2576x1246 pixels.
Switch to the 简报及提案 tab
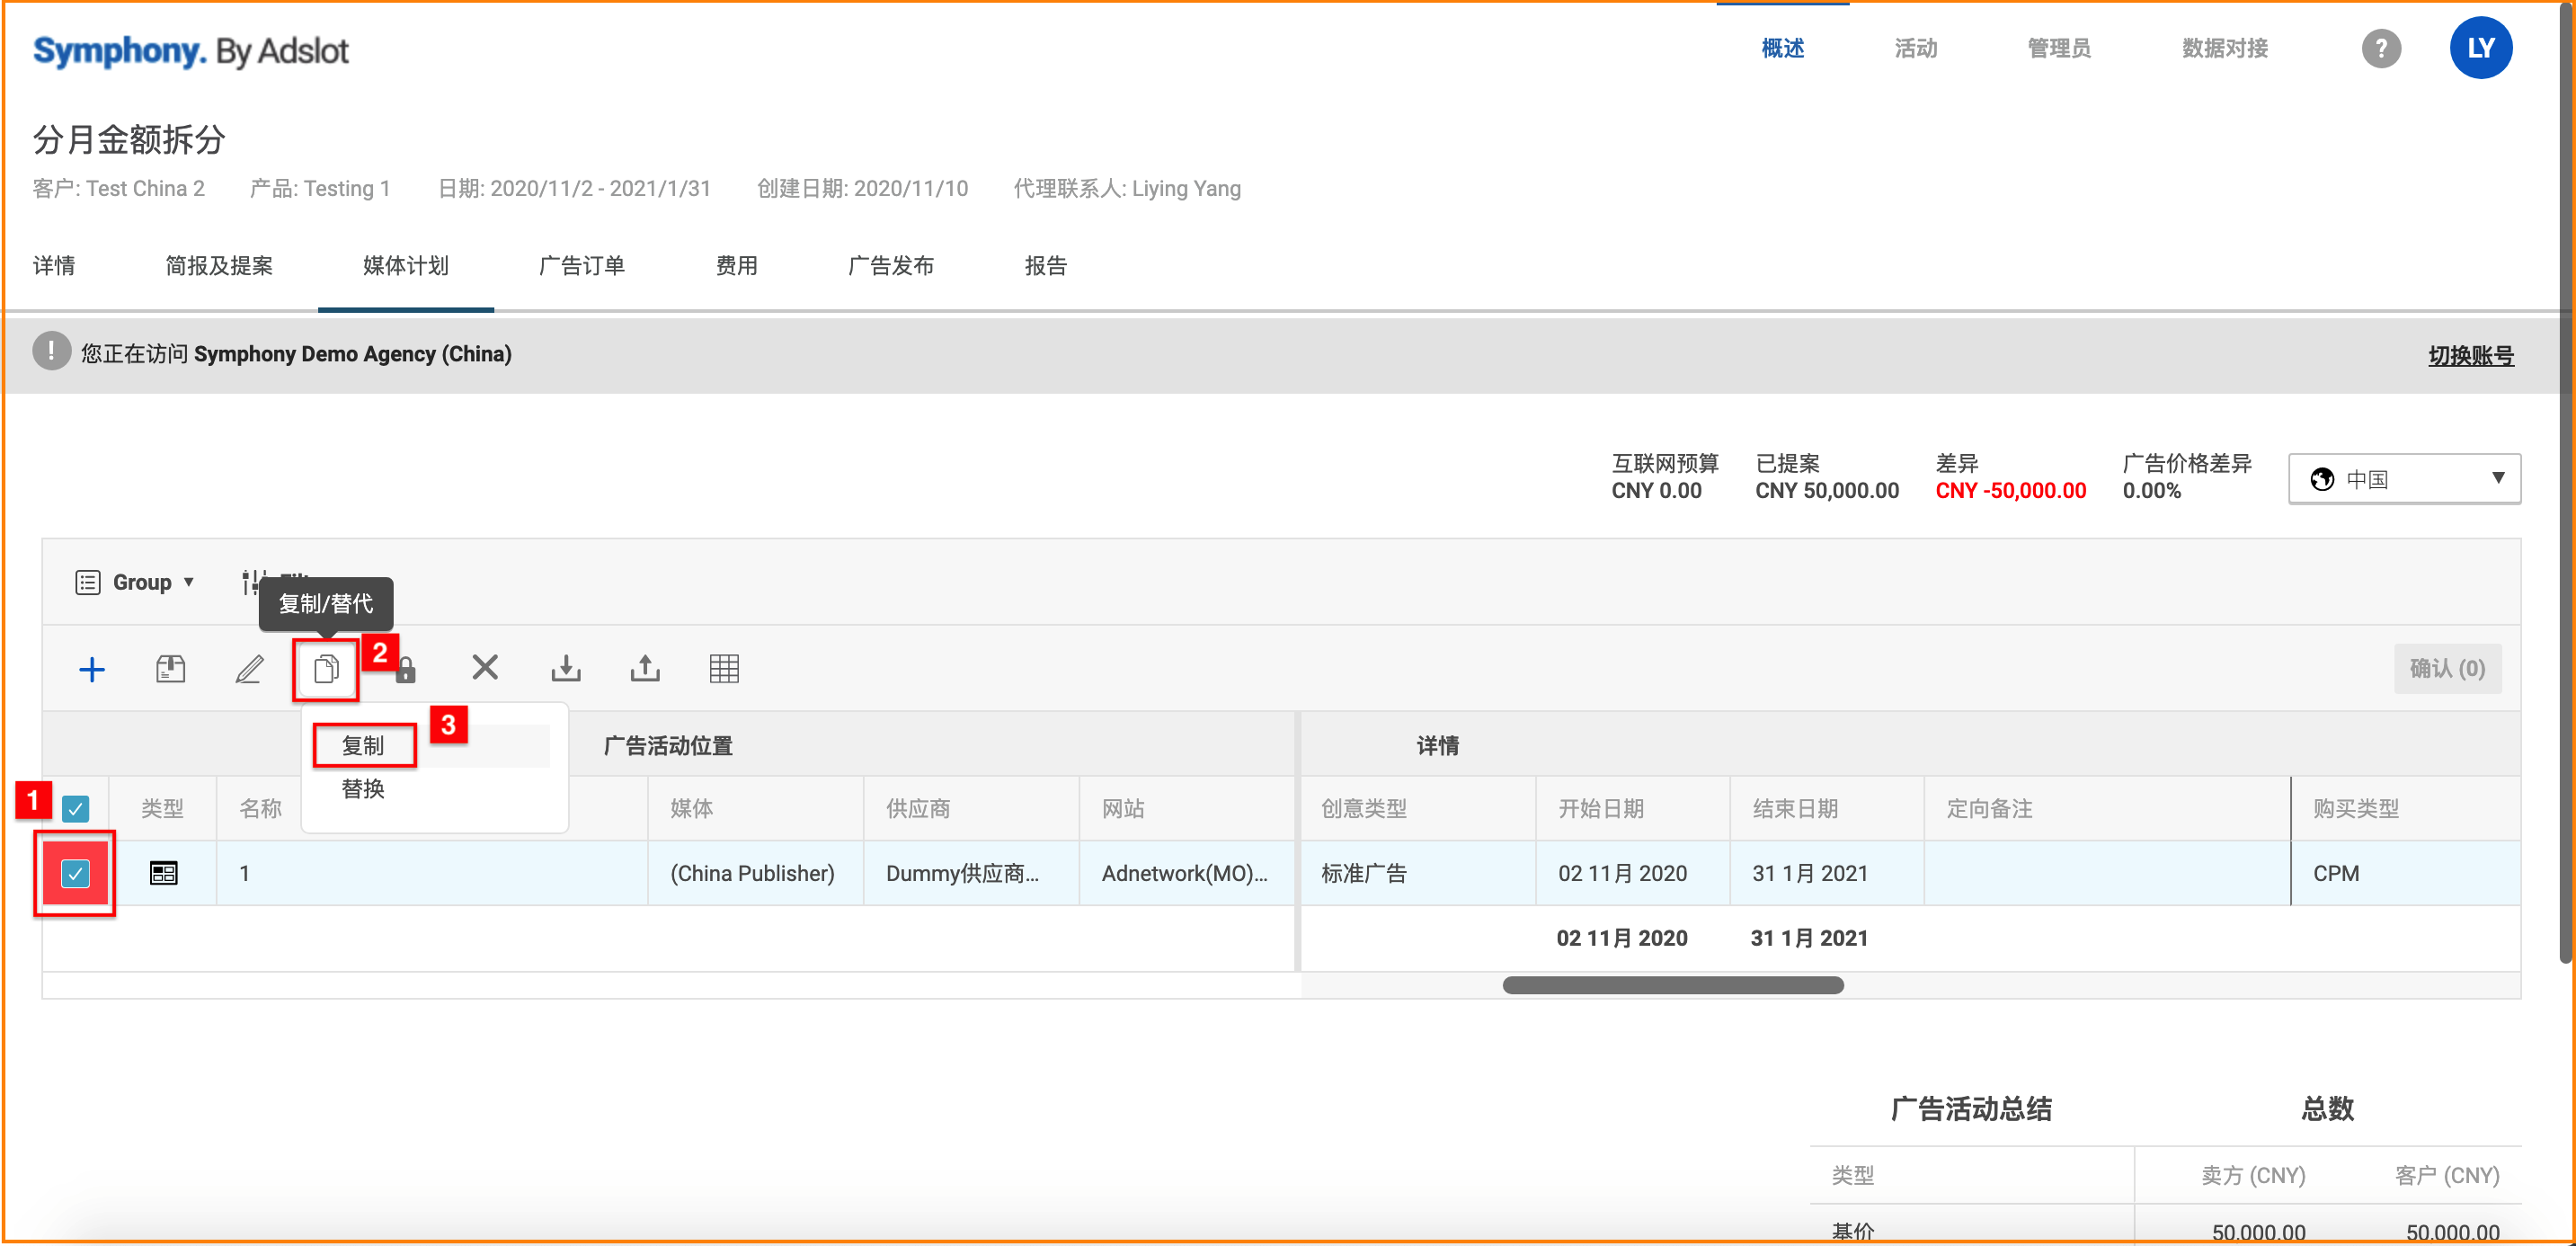[219, 265]
